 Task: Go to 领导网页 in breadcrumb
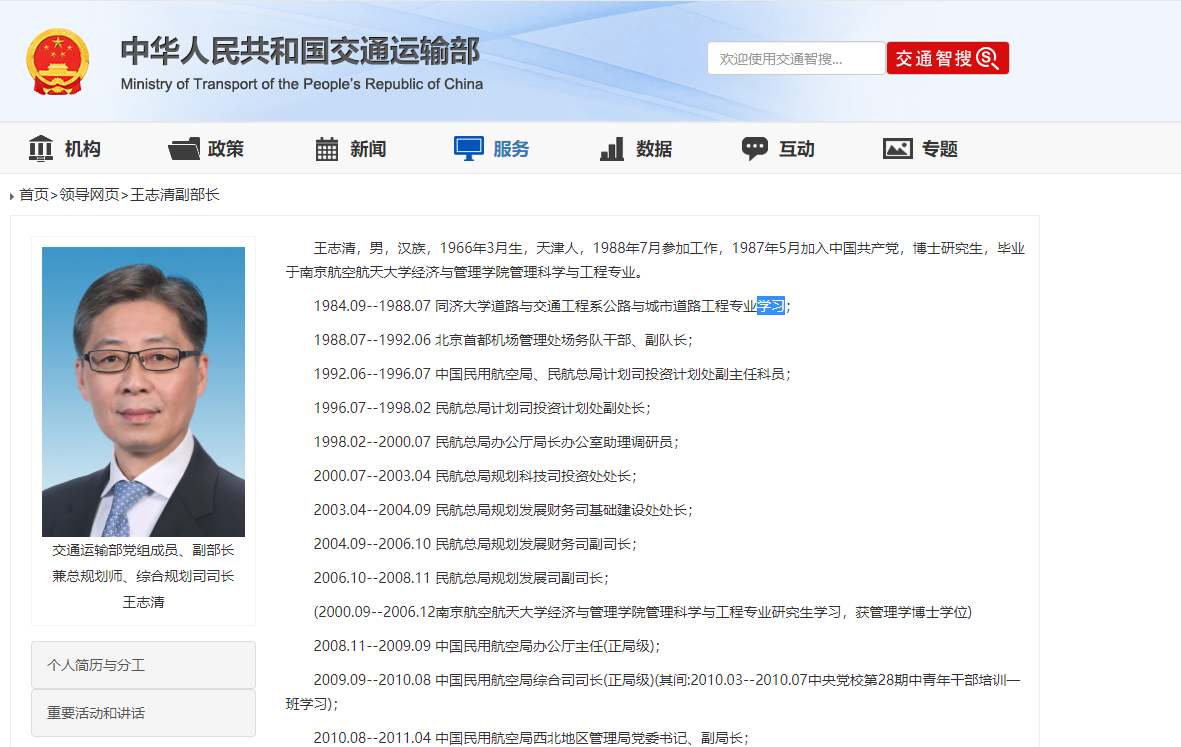90,195
